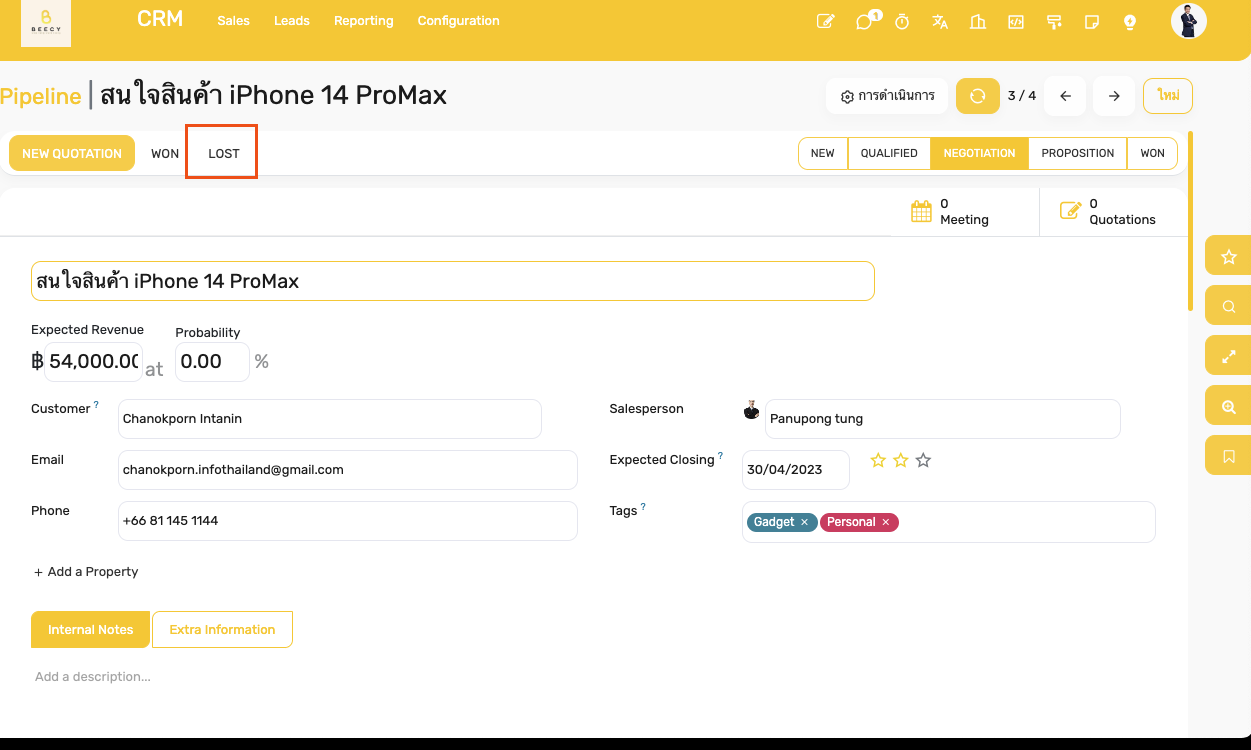Image resolution: width=1251 pixels, height=750 pixels.
Task: Click the Pipeline breadcrumb link
Action: pyautogui.click(x=41, y=96)
